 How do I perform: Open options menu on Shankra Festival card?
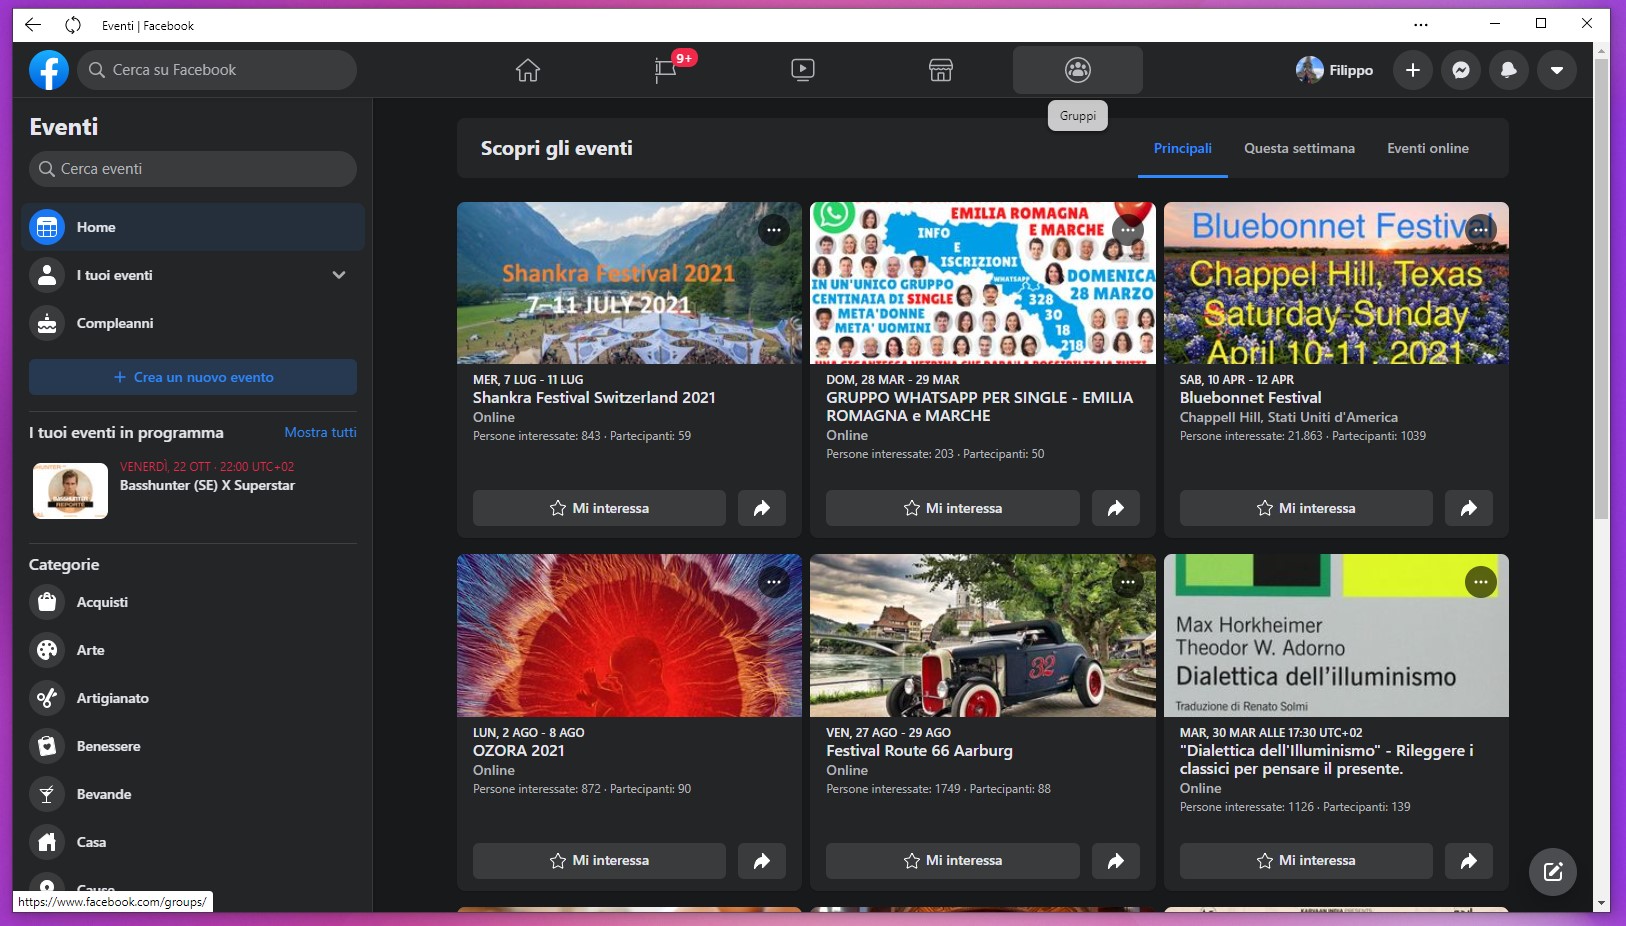(774, 230)
